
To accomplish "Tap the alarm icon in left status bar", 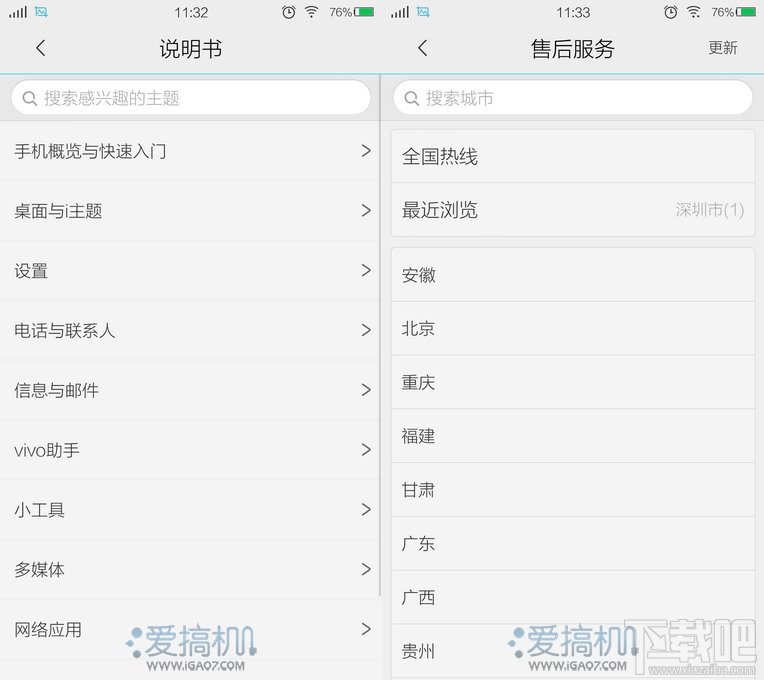I will (x=288, y=12).
